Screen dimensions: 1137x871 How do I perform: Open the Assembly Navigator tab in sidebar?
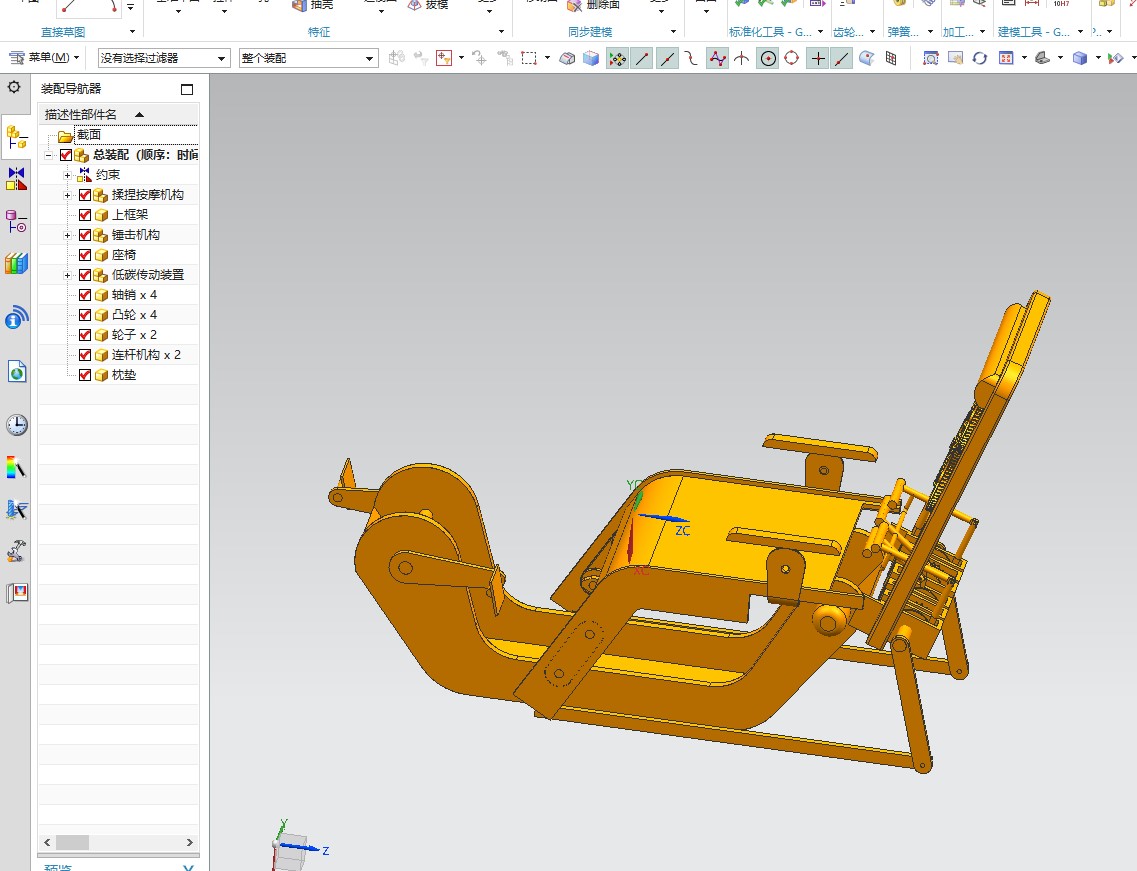[x=16, y=136]
